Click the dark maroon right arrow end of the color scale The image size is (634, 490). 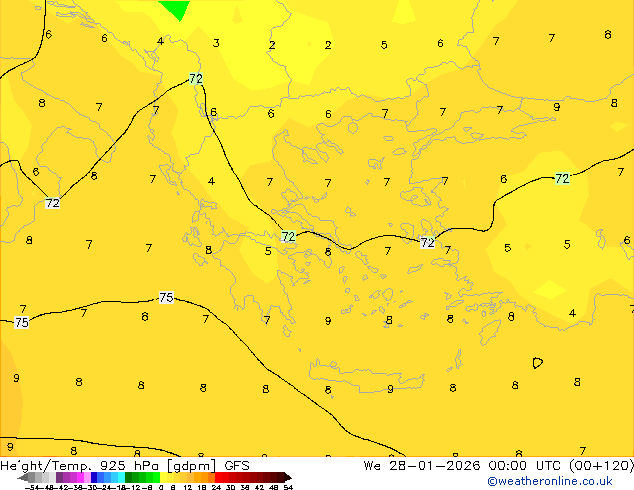[288, 477]
